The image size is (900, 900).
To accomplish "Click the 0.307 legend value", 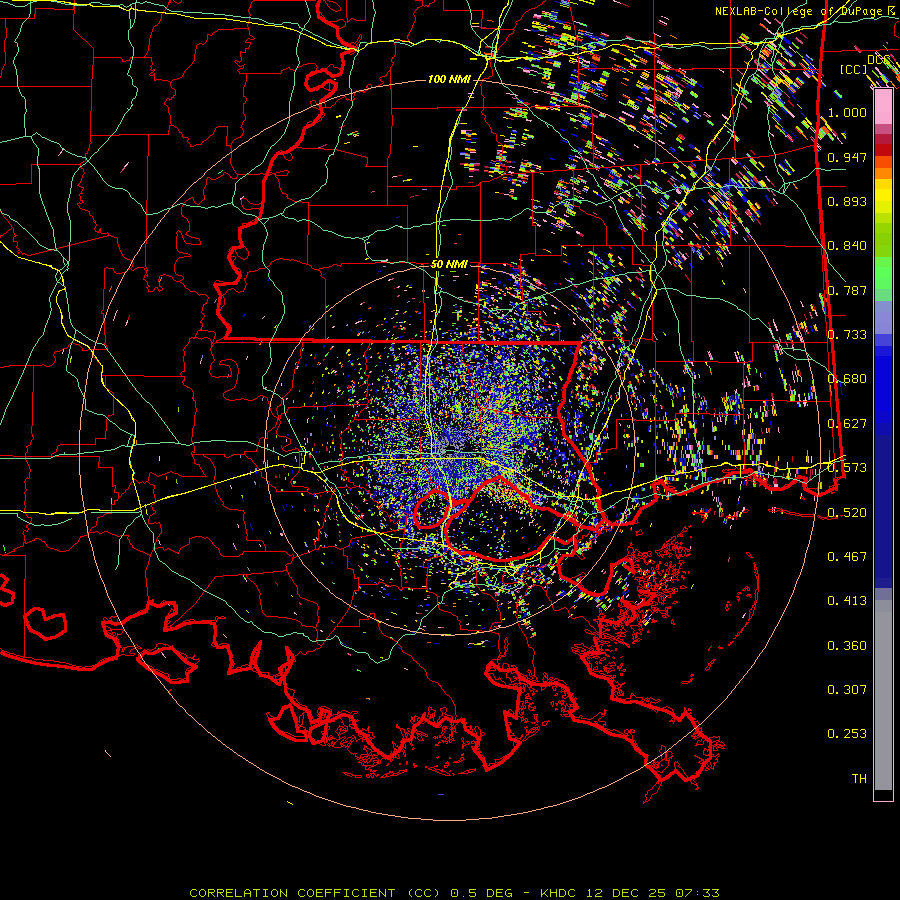I will click(x=847, y=690).
